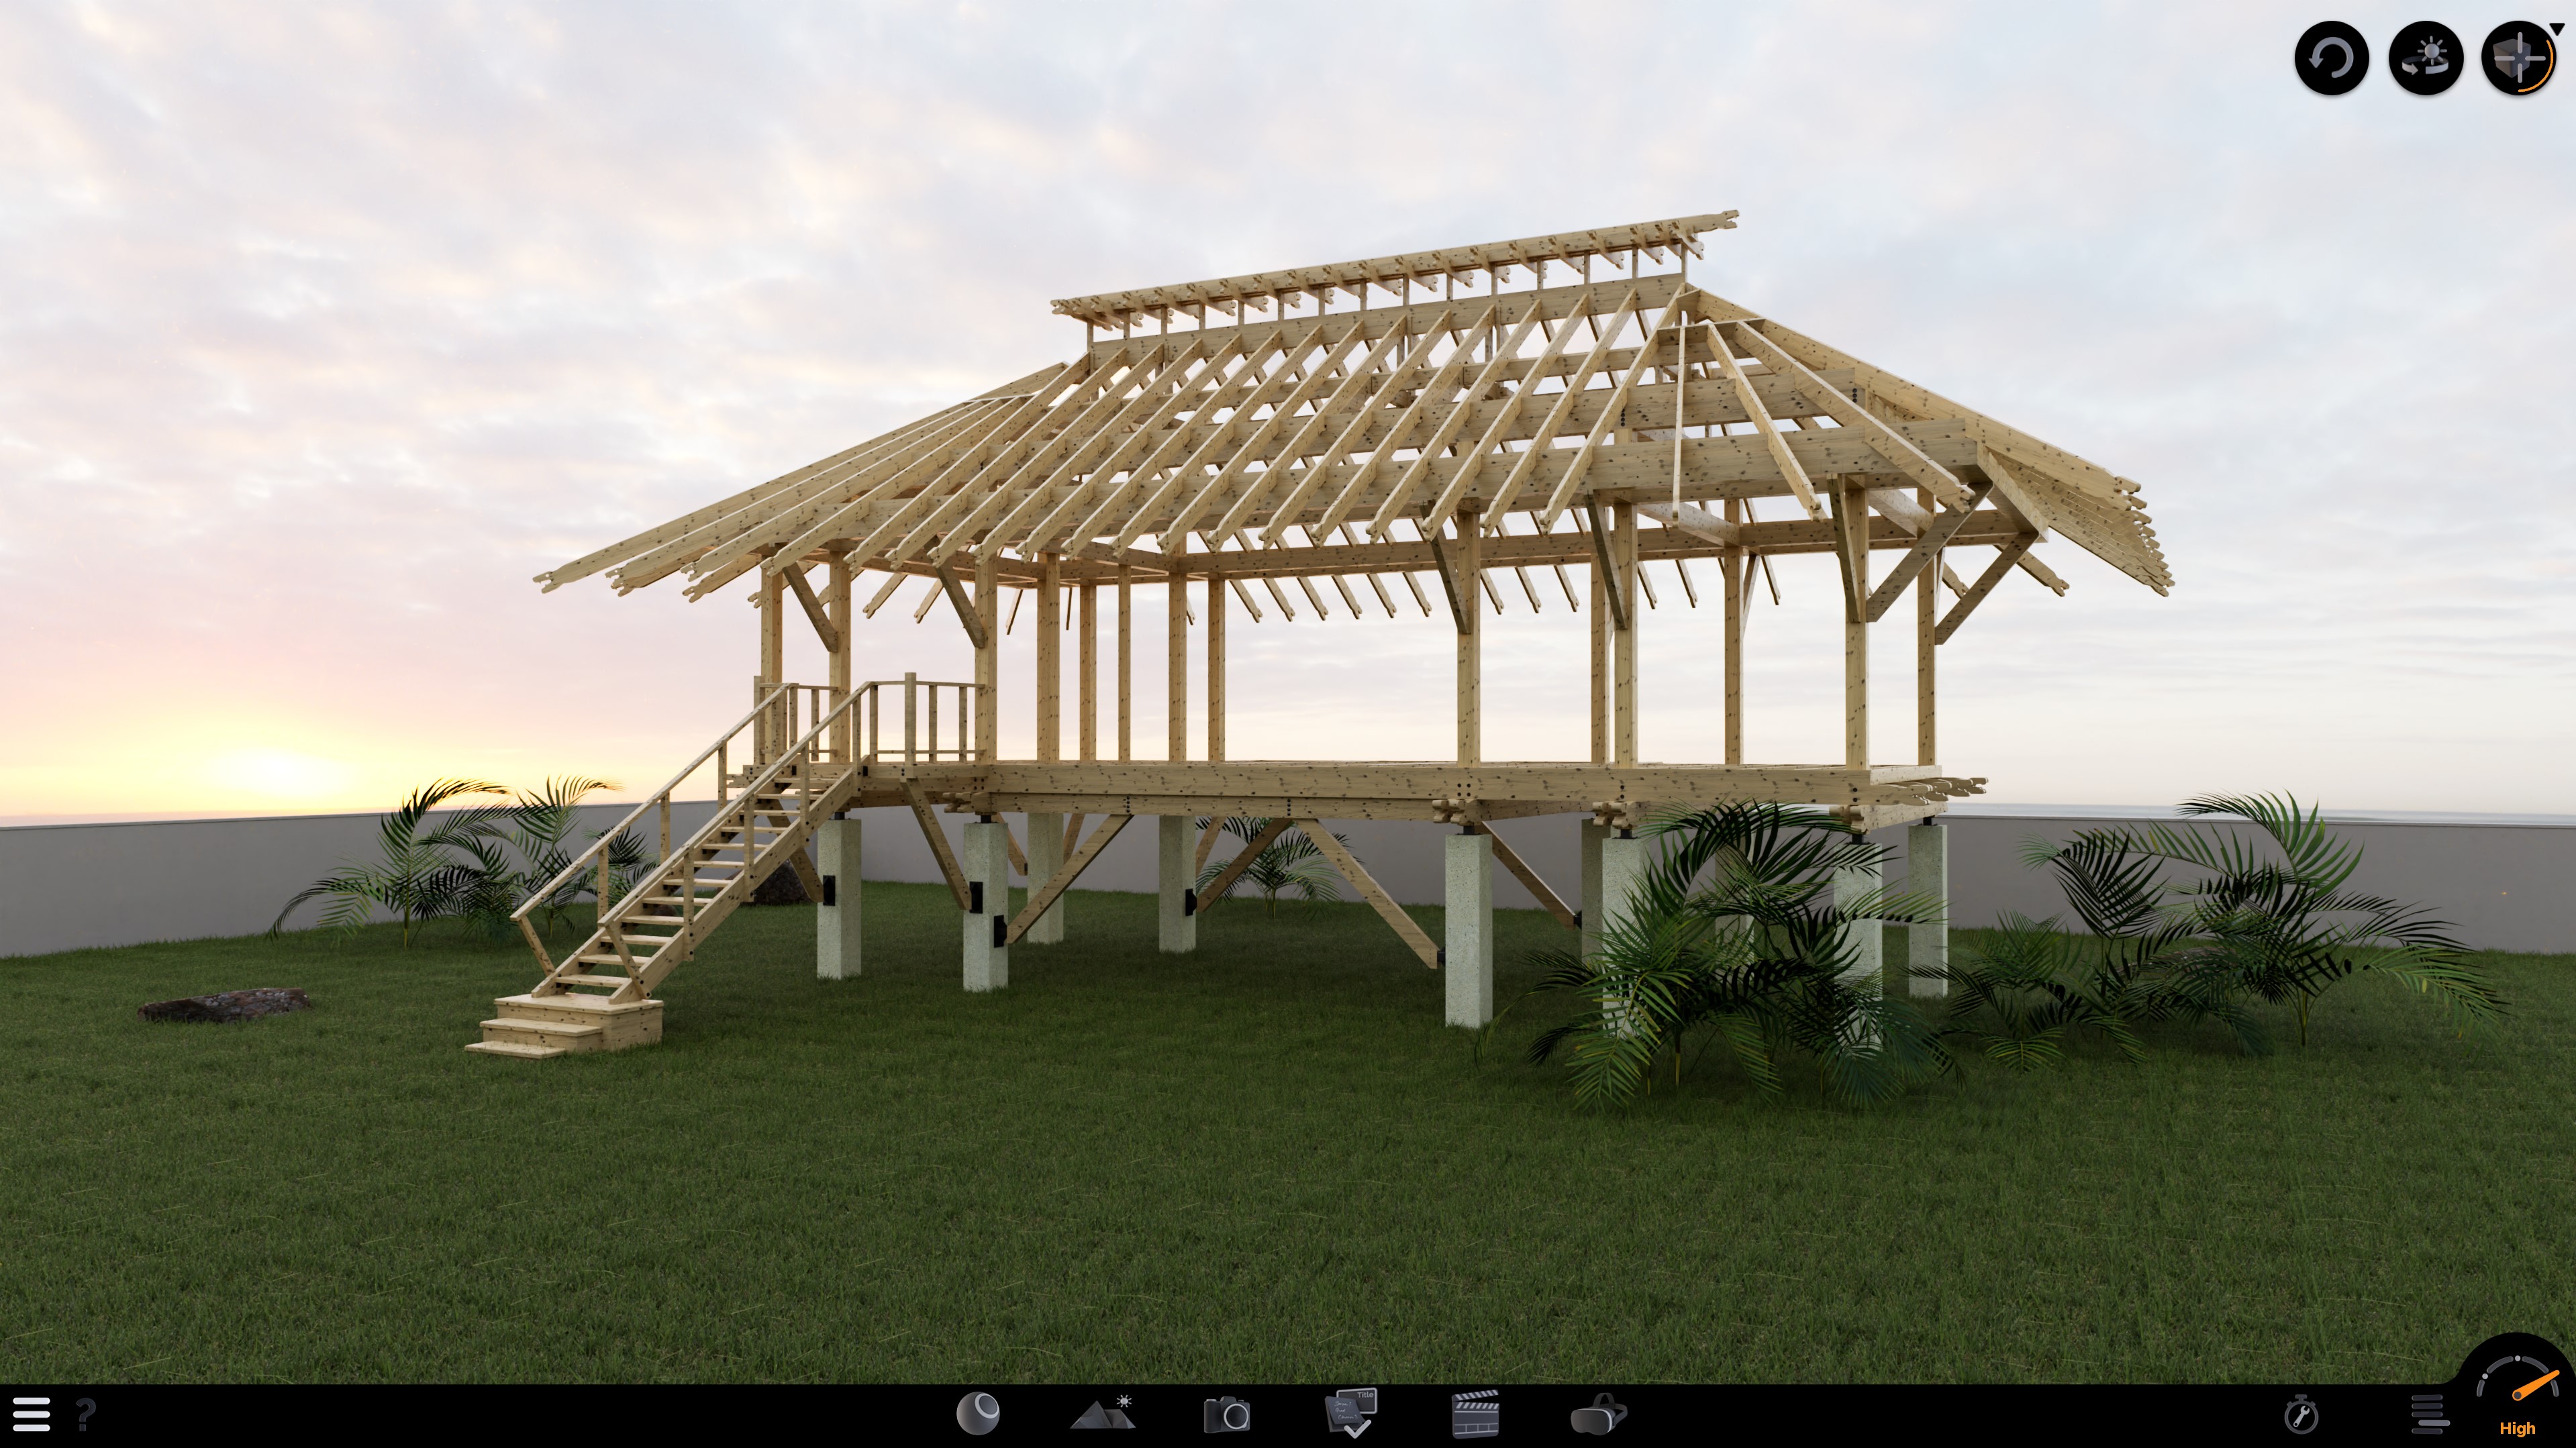Expand the stacked quality levels list

[x=2429, y=1414]
